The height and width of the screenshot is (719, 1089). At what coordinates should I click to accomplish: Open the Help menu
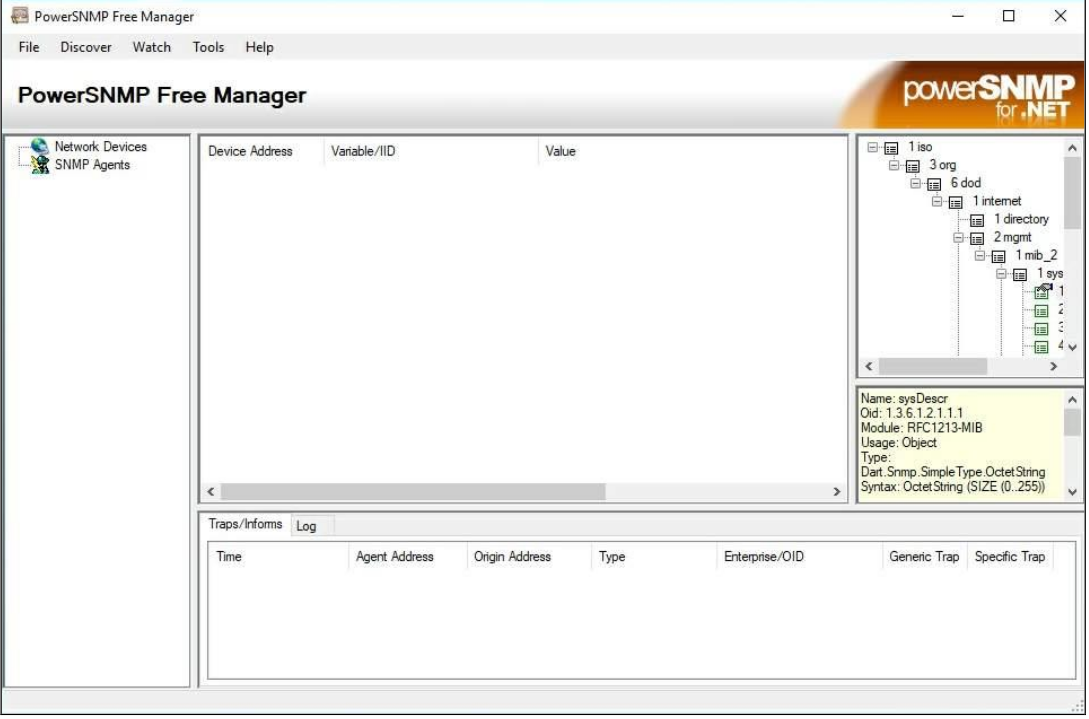point(259,47)
